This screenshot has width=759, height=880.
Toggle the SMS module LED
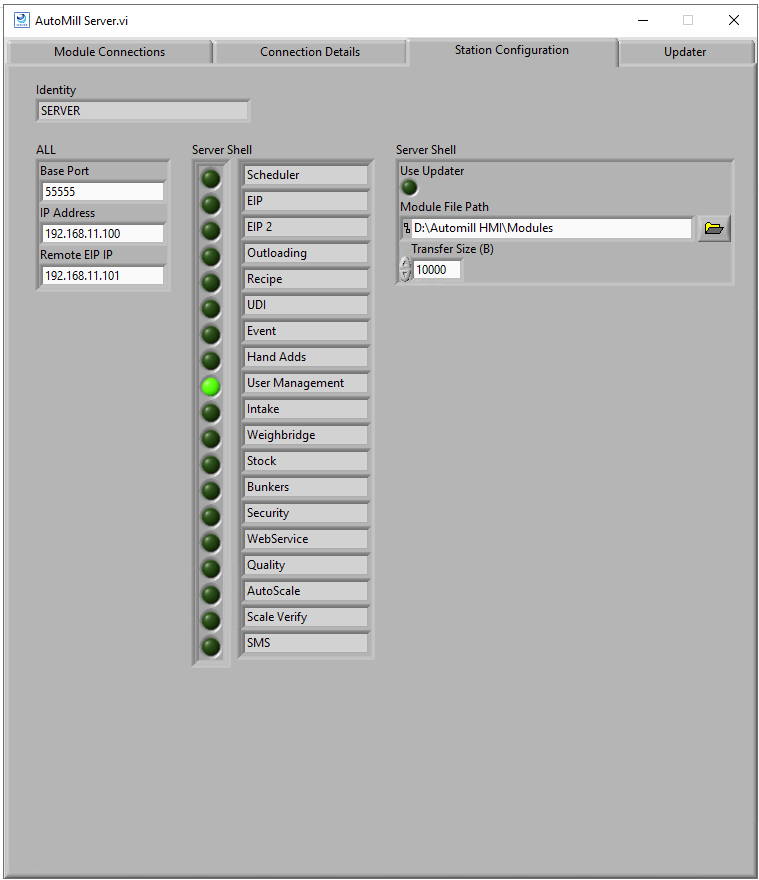tap(211, 647)
